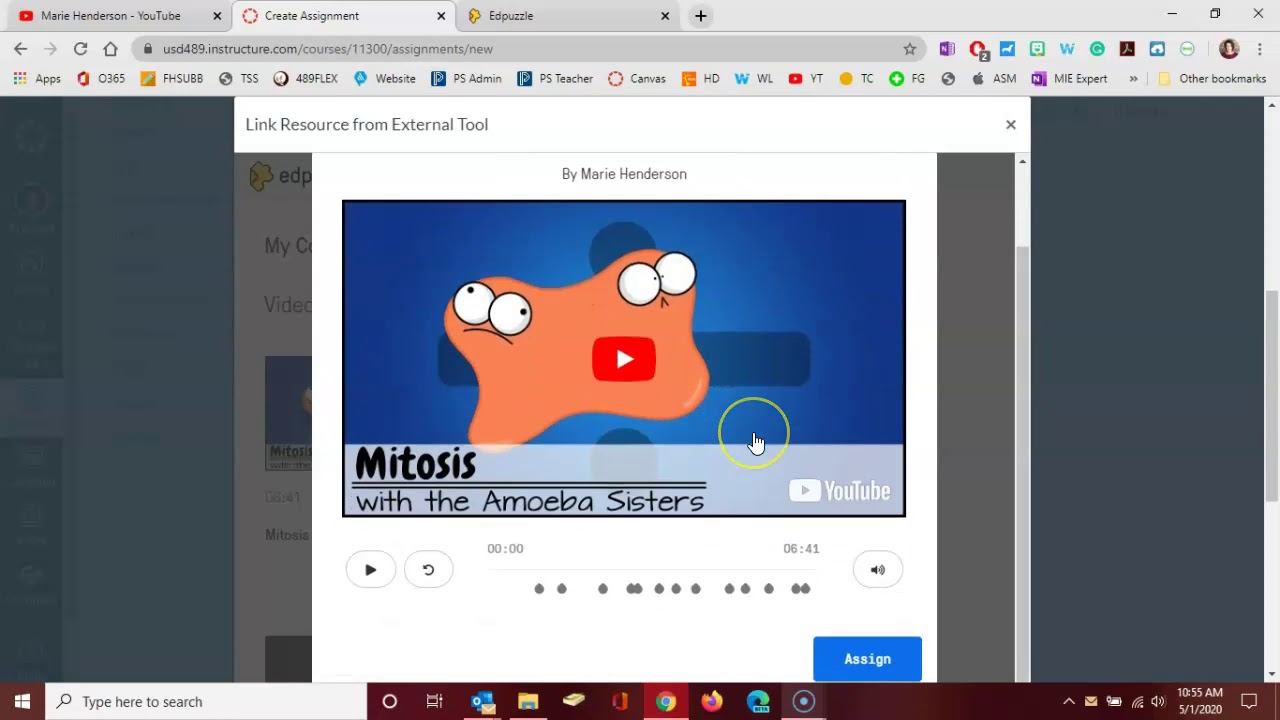Screen dimensions: 1280x720
Task: Close the Edpuzzle browser tab
Action: pos(665,16)
